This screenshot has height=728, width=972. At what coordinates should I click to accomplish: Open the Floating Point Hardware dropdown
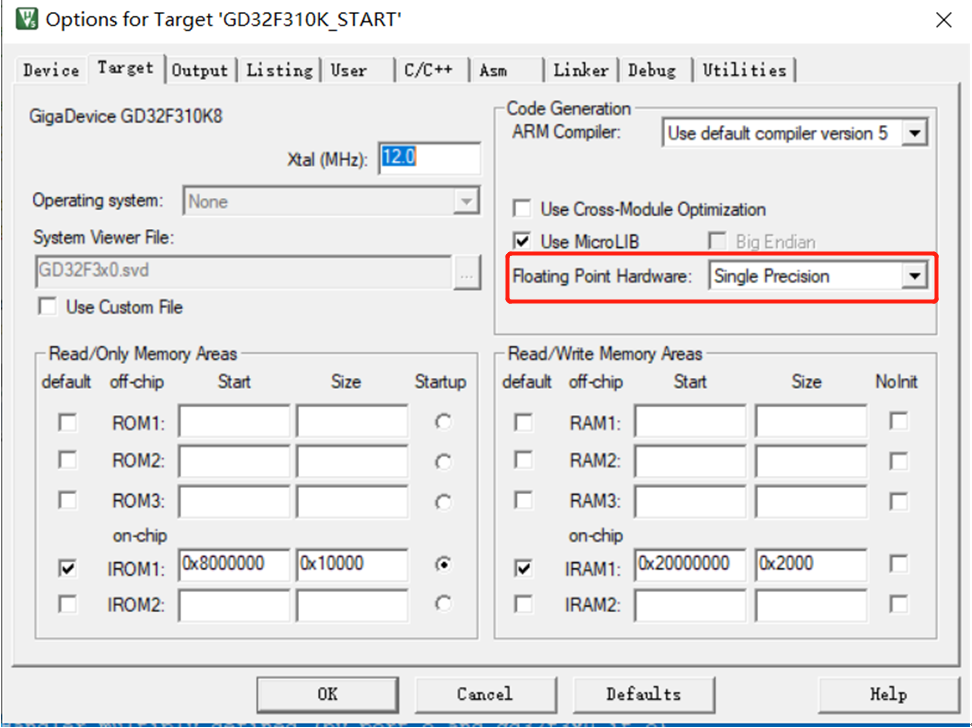coord(915,276)
